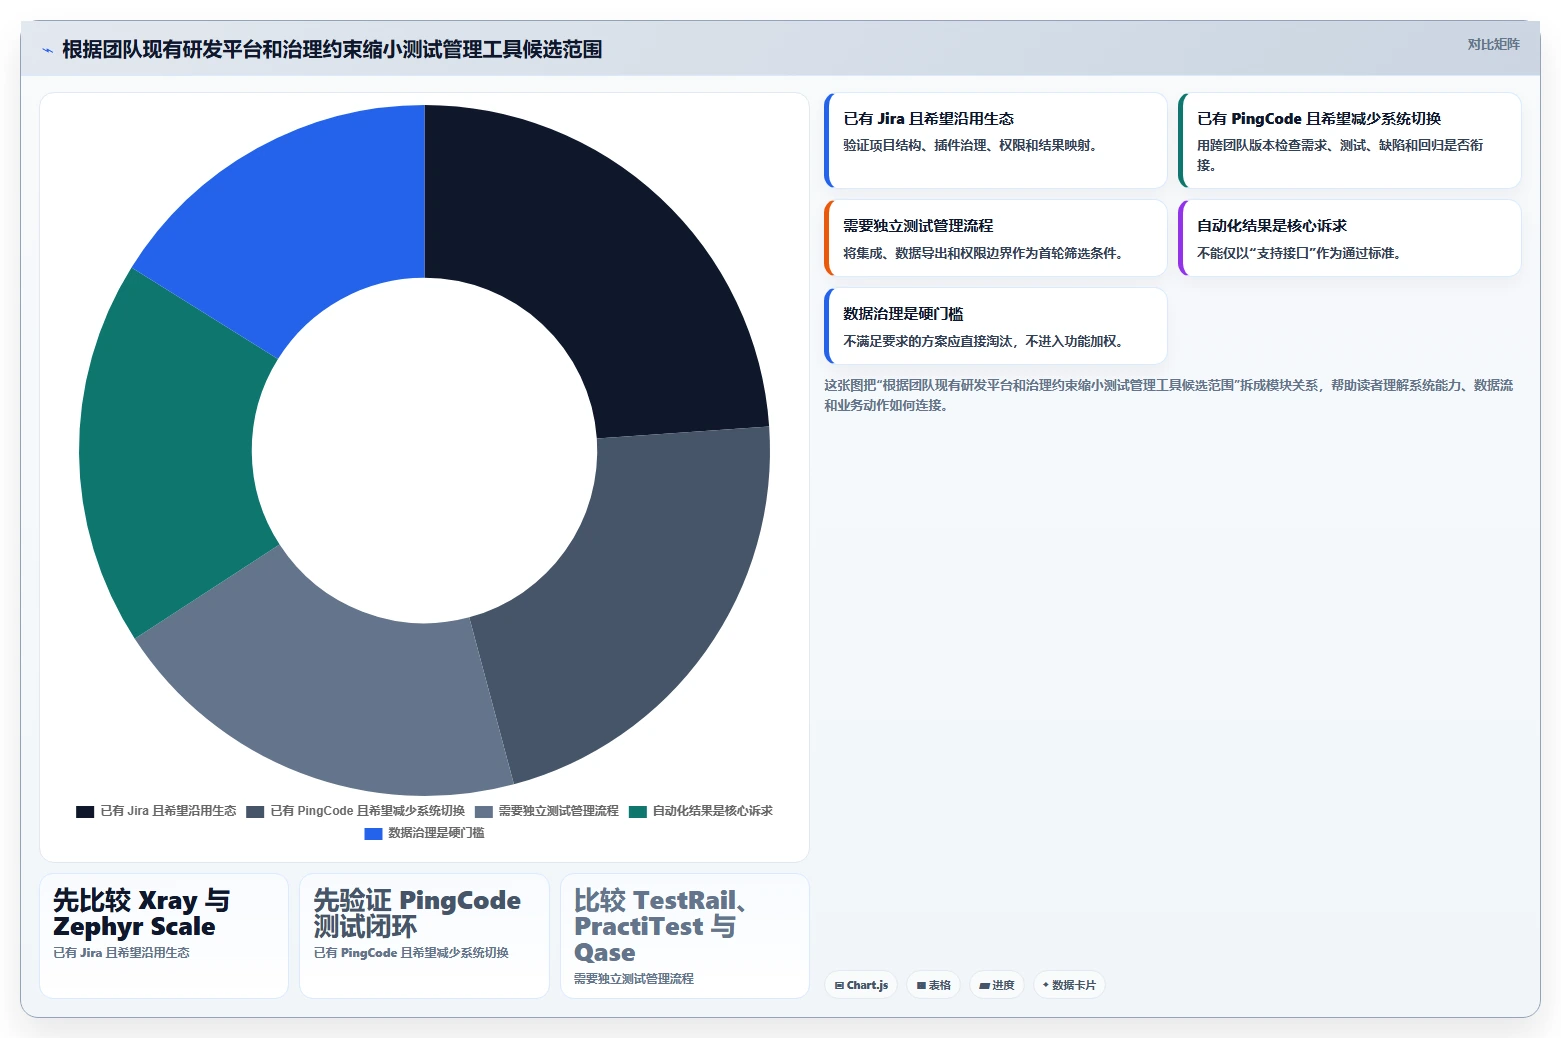Select the 表格 tag chip
Screen dimensions: 1561x1038
coord(934,985)
